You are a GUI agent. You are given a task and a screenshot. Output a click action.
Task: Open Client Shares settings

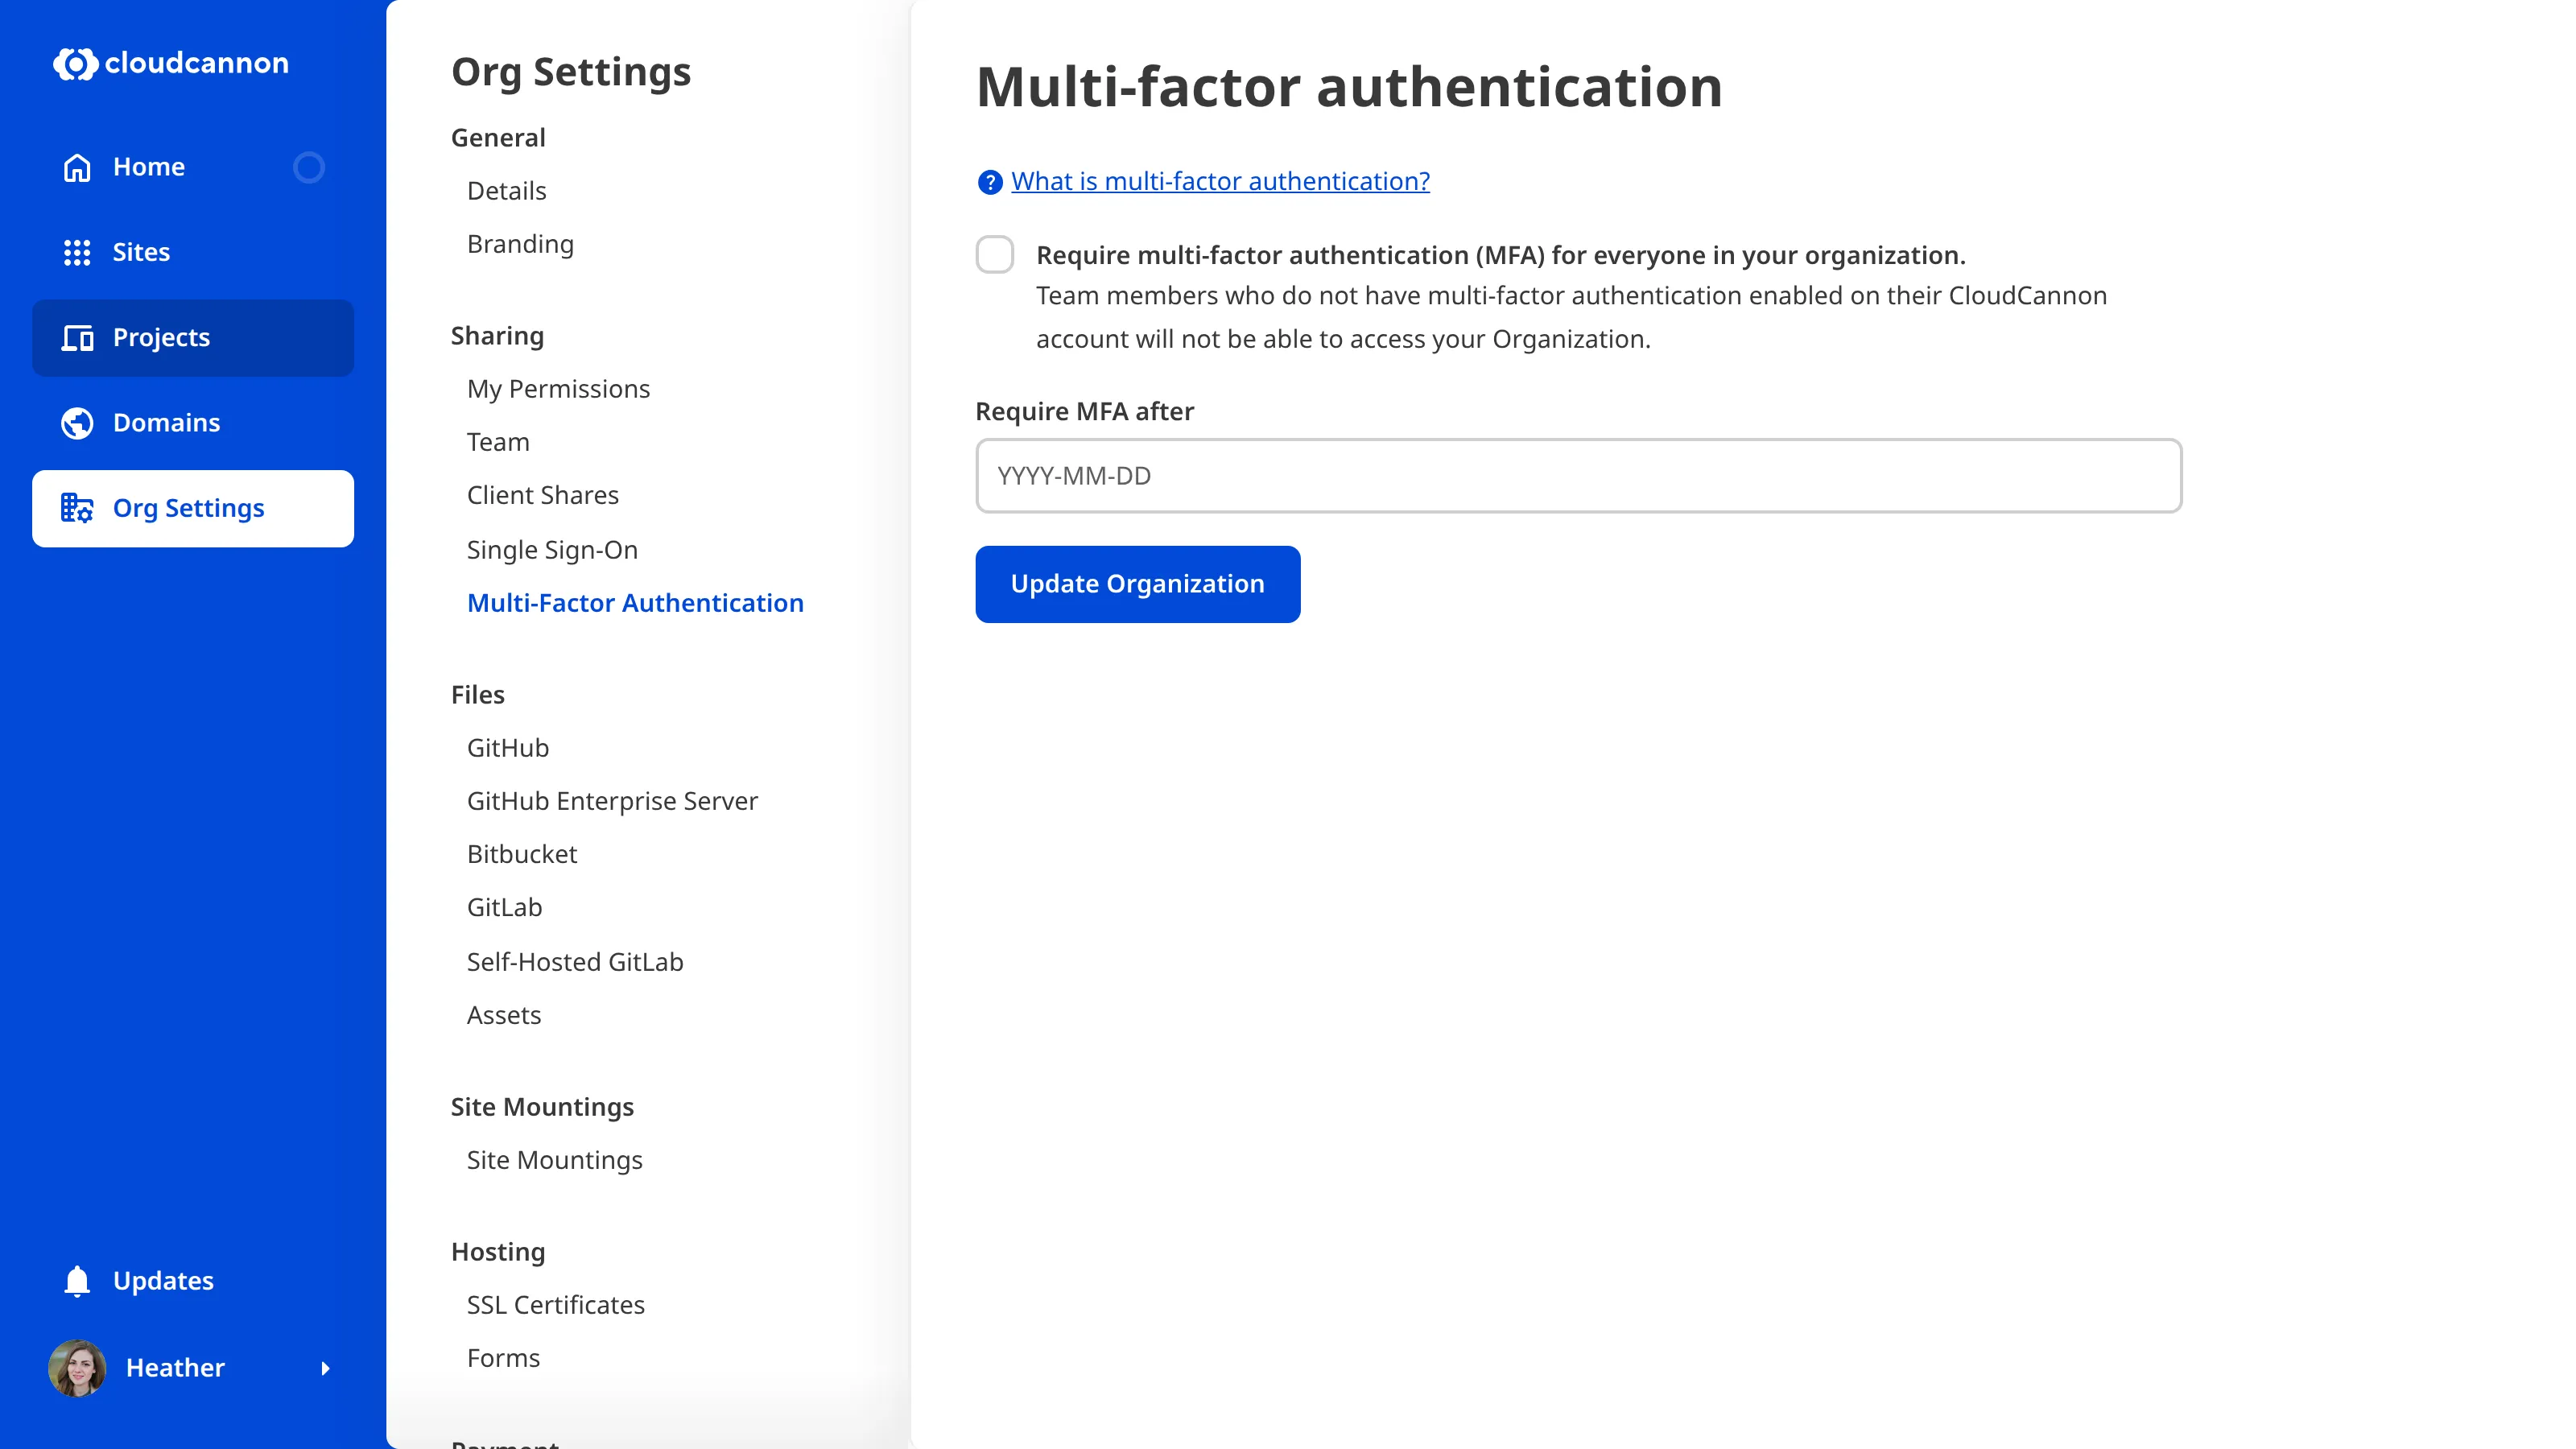click(543, 495)
